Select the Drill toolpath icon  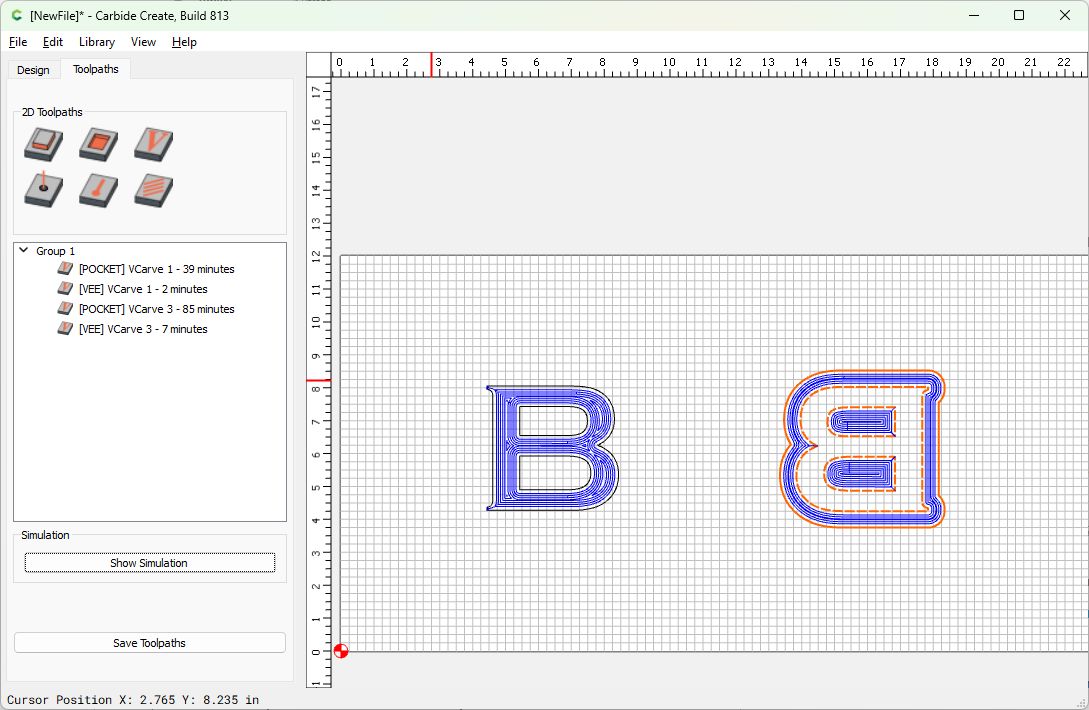tap(44, 190)
